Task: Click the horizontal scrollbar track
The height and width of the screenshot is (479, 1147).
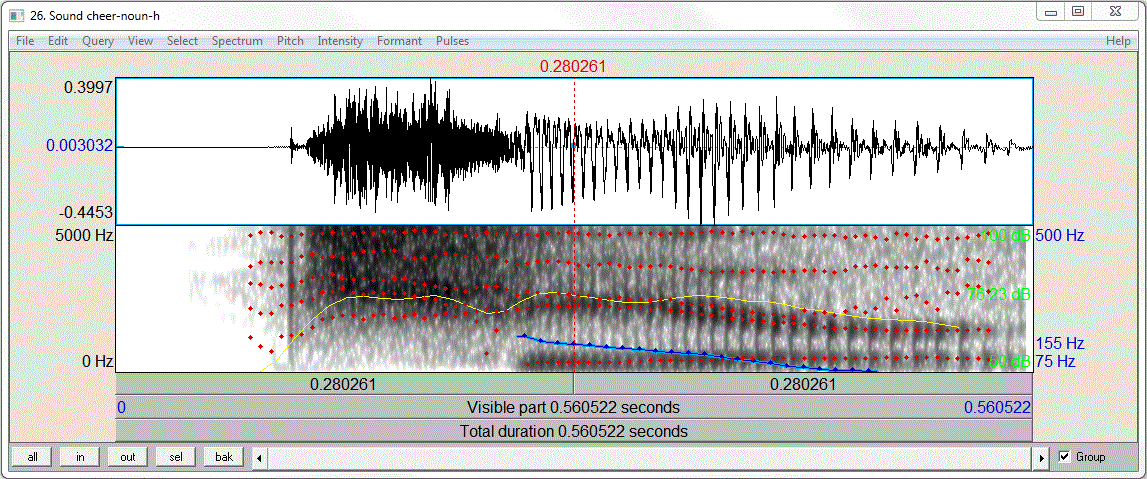Action: click(650, 458)
